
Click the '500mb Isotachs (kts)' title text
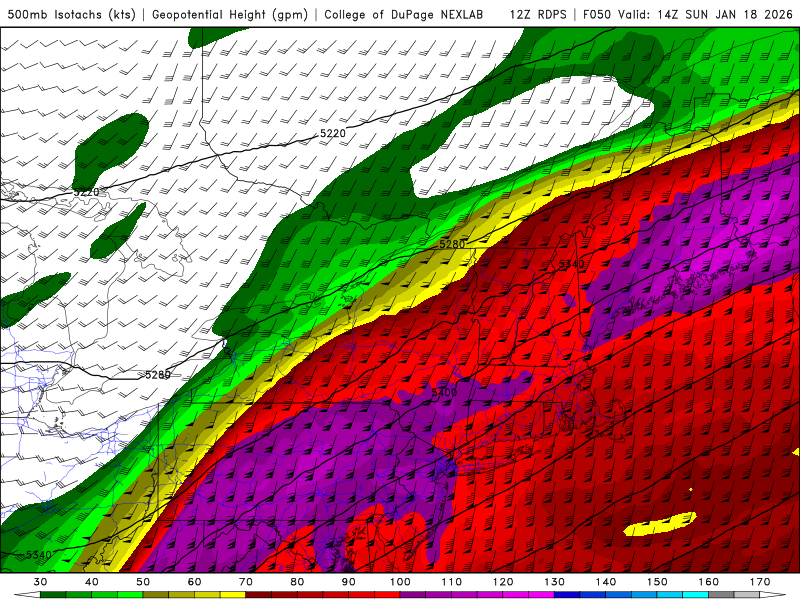click(71, 15)
